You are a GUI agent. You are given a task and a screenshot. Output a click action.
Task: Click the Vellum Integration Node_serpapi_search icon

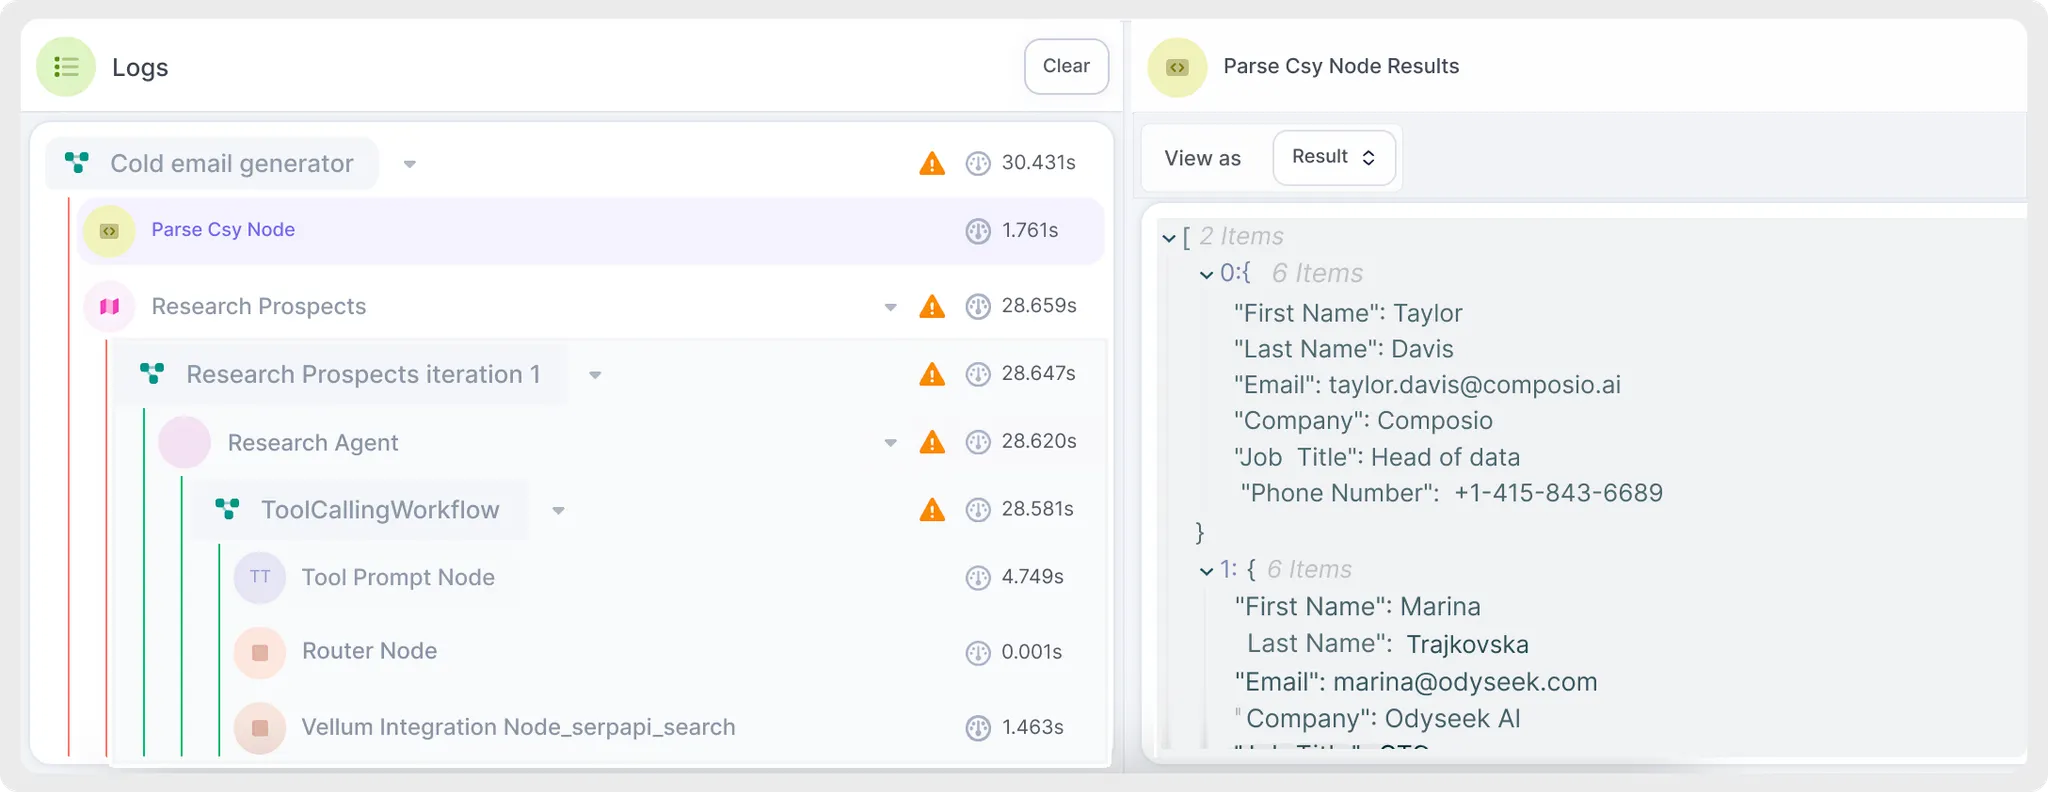coord(260,728)
